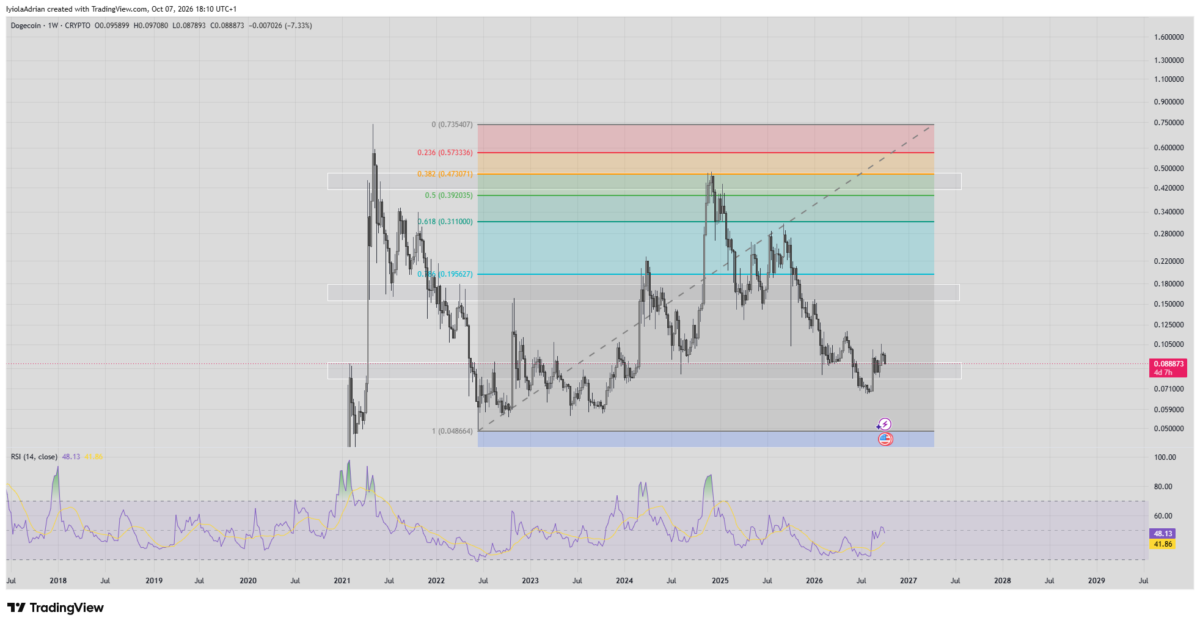
Task: Click the US flag economic event icon
Action: pyautogui.click(x=885, y=439)
